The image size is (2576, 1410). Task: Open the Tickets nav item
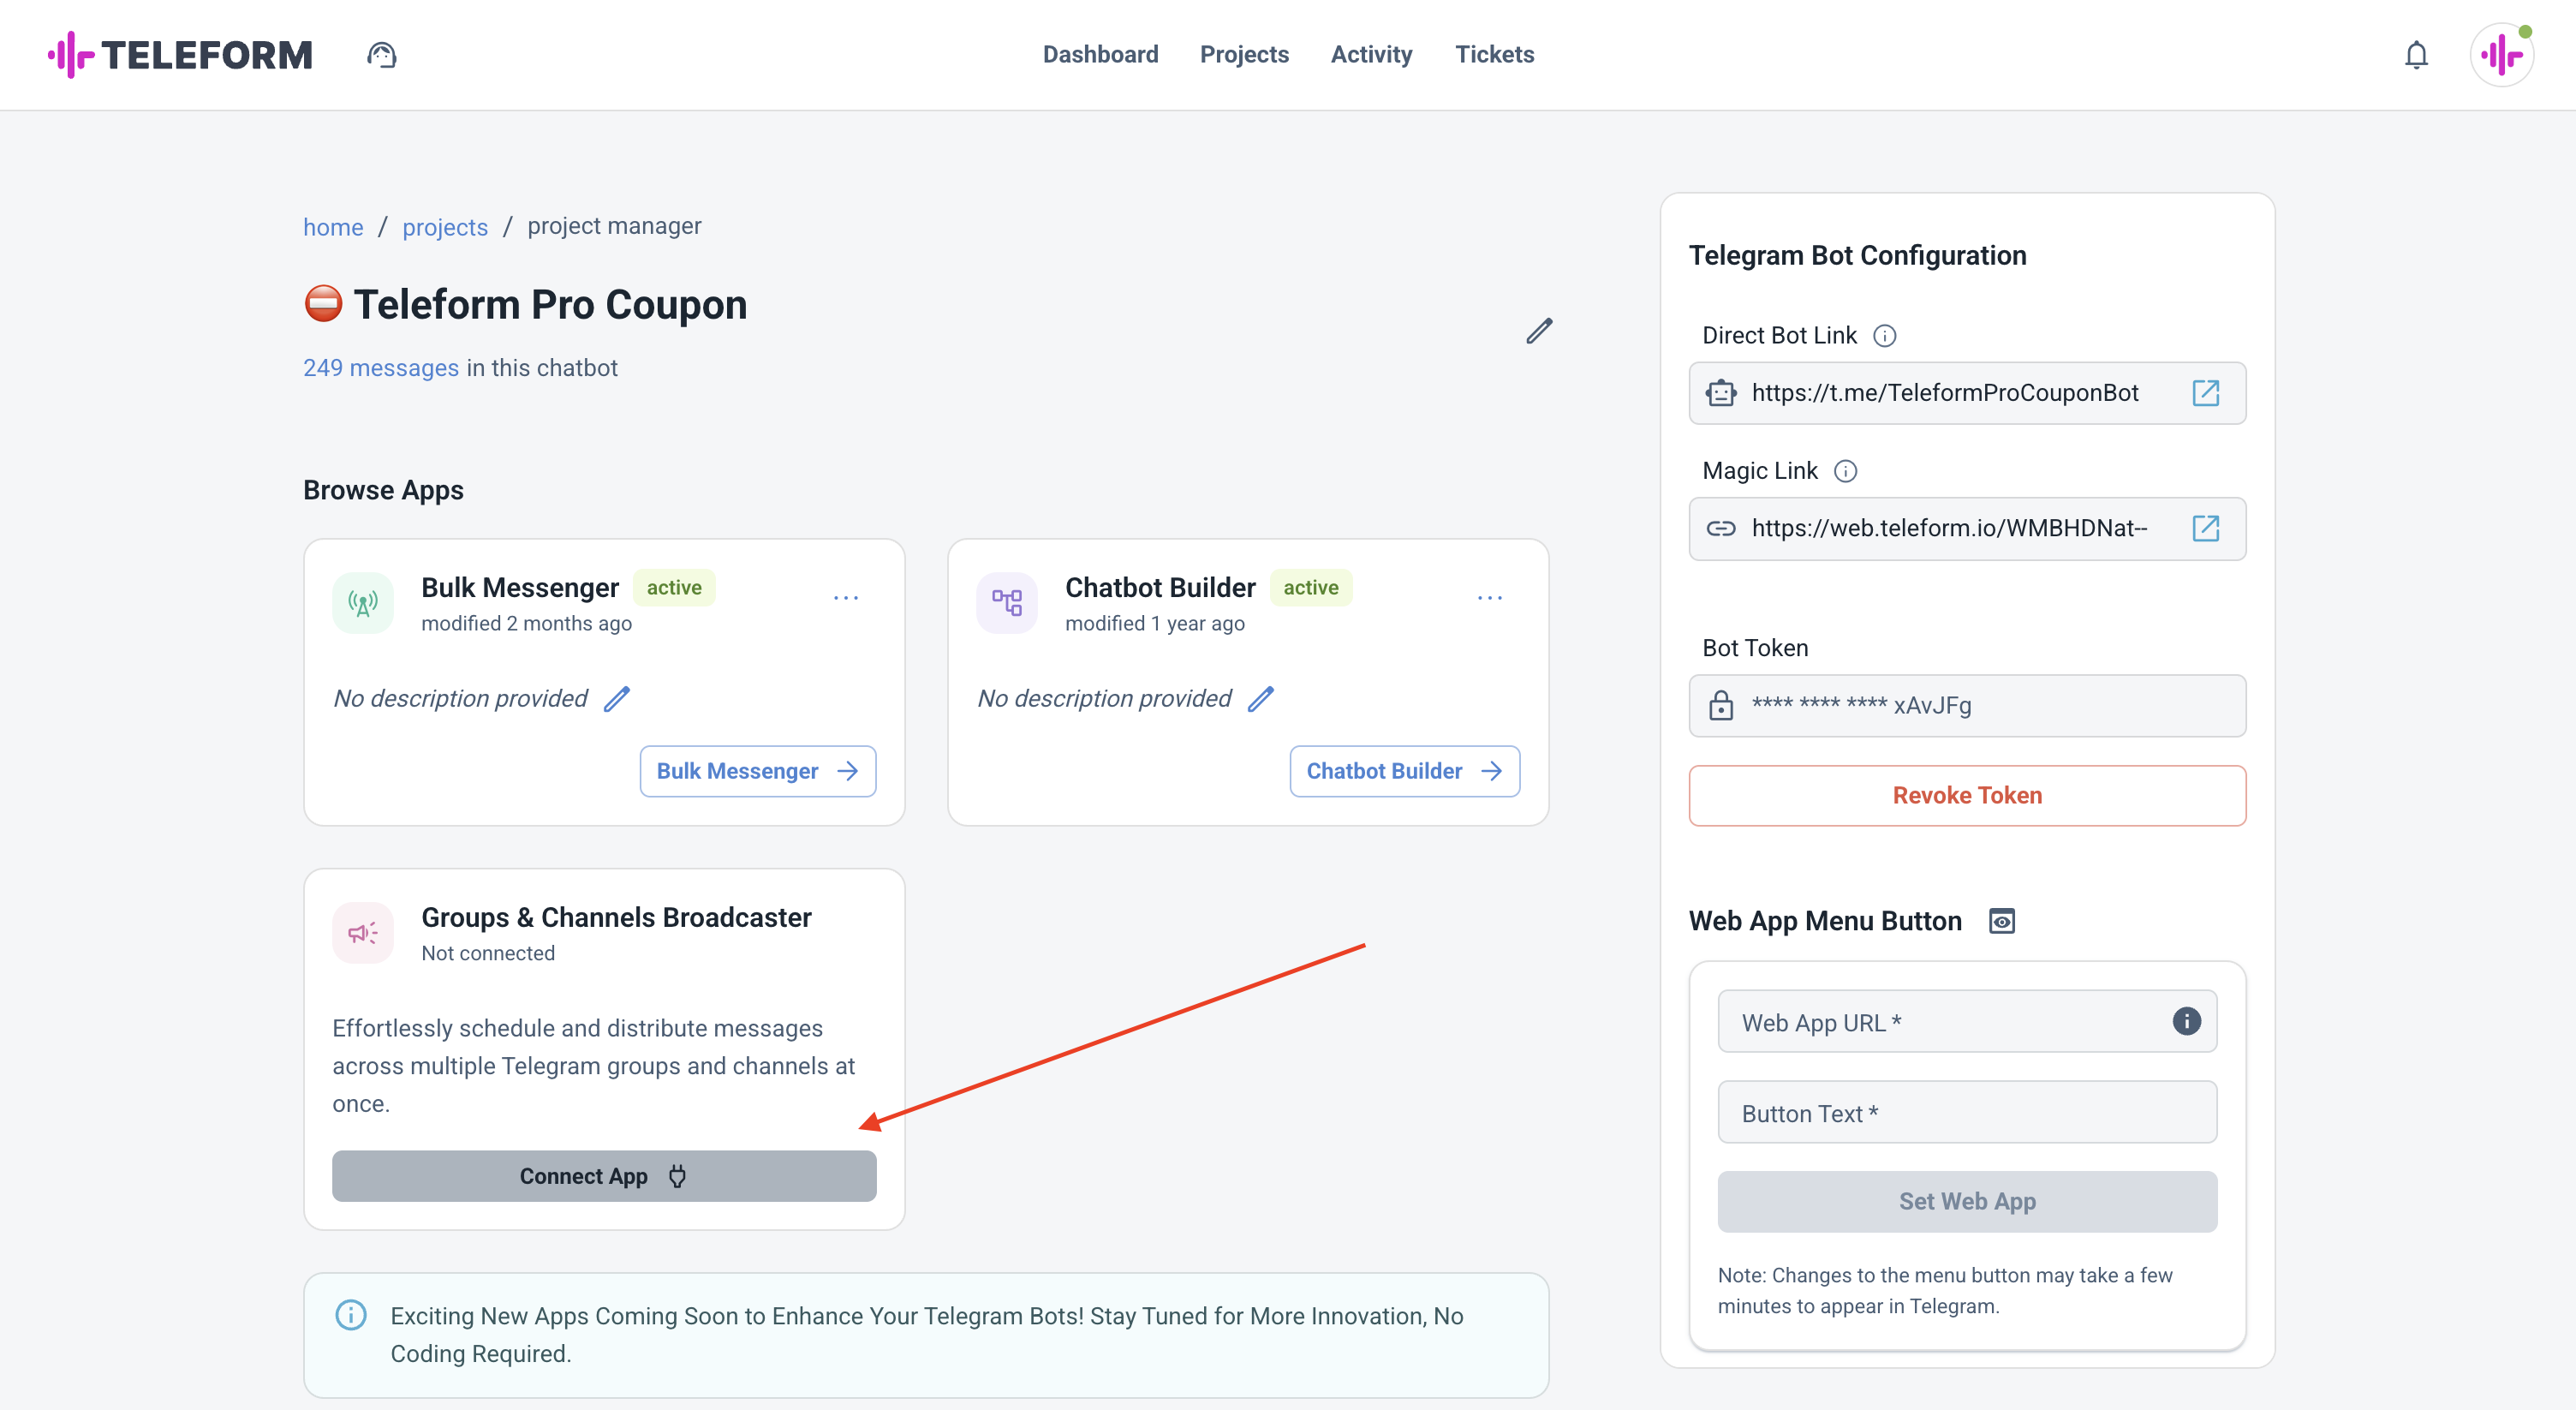[1494, 55]
